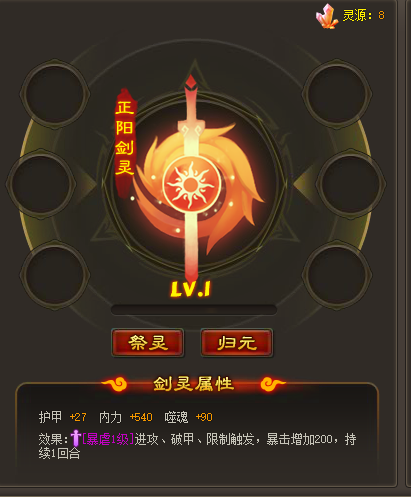Click the LV.1 level label
The image size is (411, 497).
click(190, 289)
